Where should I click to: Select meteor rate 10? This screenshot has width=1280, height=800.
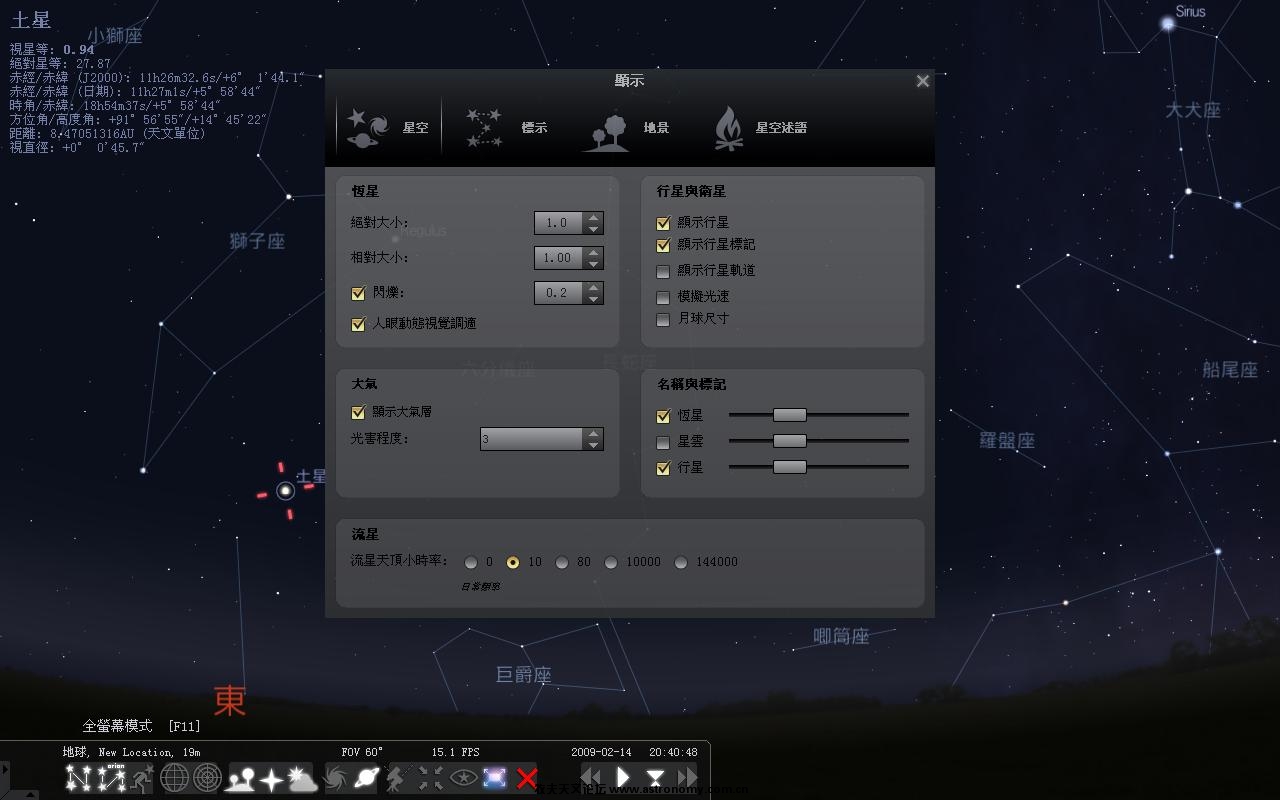[x=513, y=563]
